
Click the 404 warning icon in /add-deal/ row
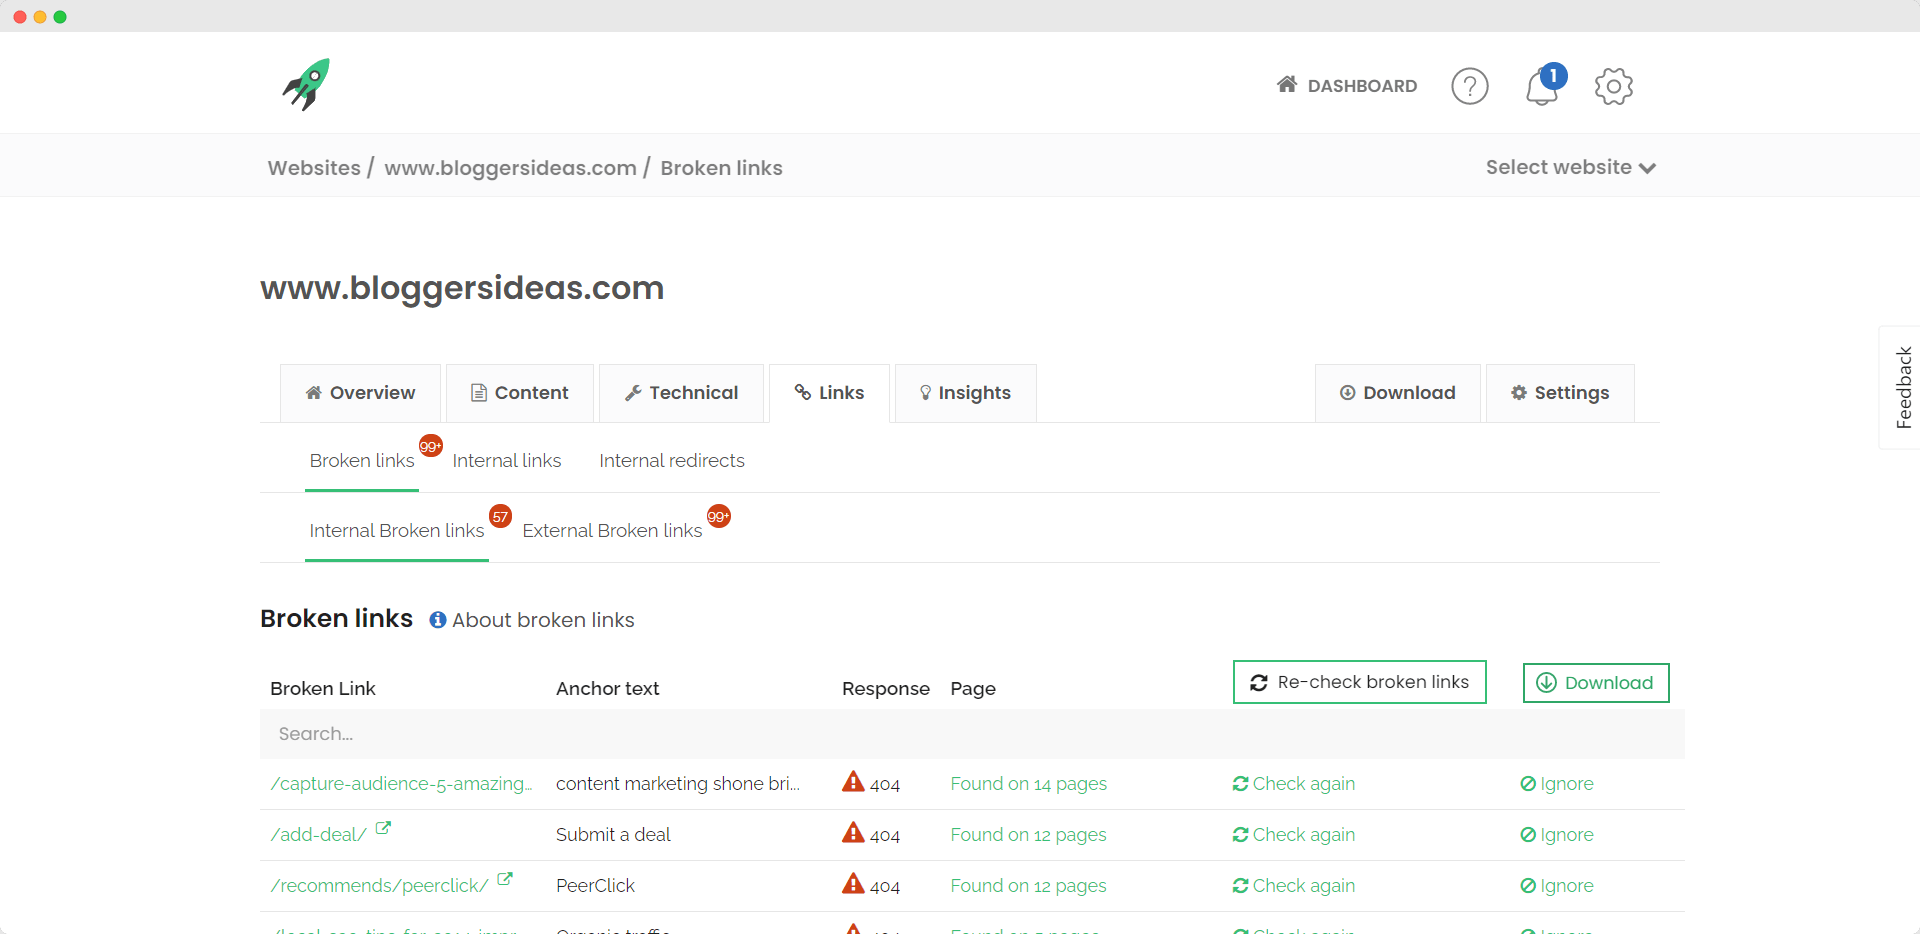(853, 832)
